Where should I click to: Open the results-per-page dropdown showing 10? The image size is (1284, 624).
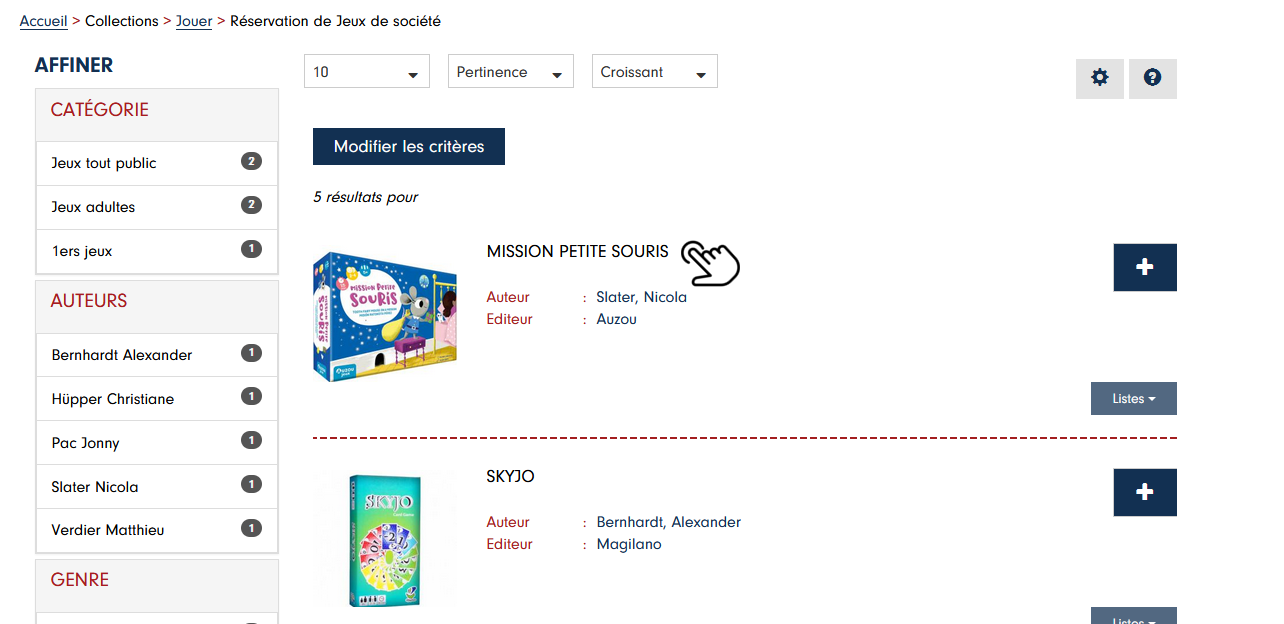pyautogui.click(x=366, y=71)
